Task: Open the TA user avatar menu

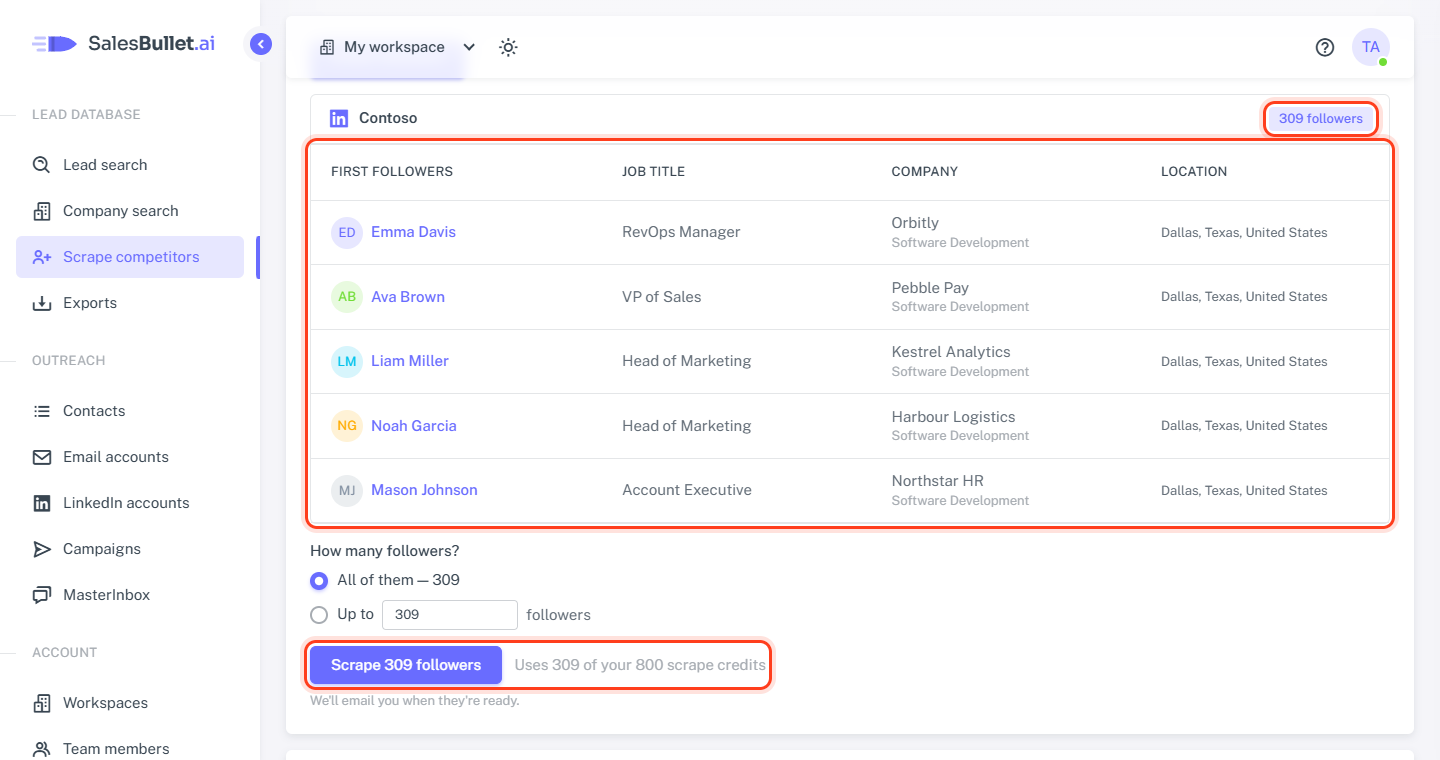Action: (1371, 47)
